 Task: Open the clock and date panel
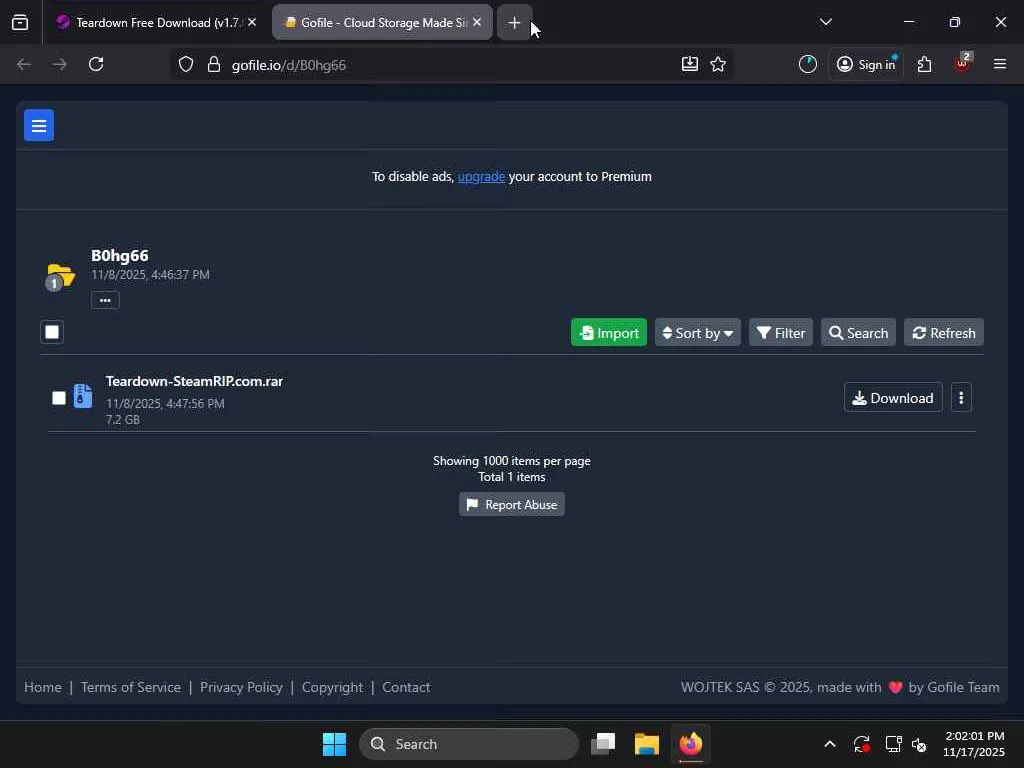click(973, 744)
